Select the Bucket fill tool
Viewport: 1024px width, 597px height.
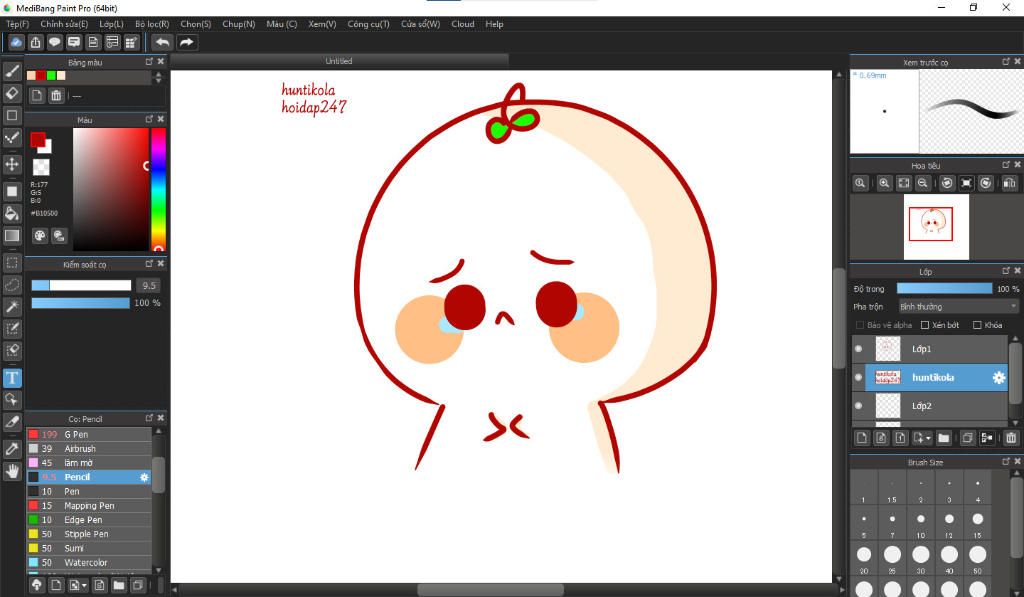[x=12, y=213]
